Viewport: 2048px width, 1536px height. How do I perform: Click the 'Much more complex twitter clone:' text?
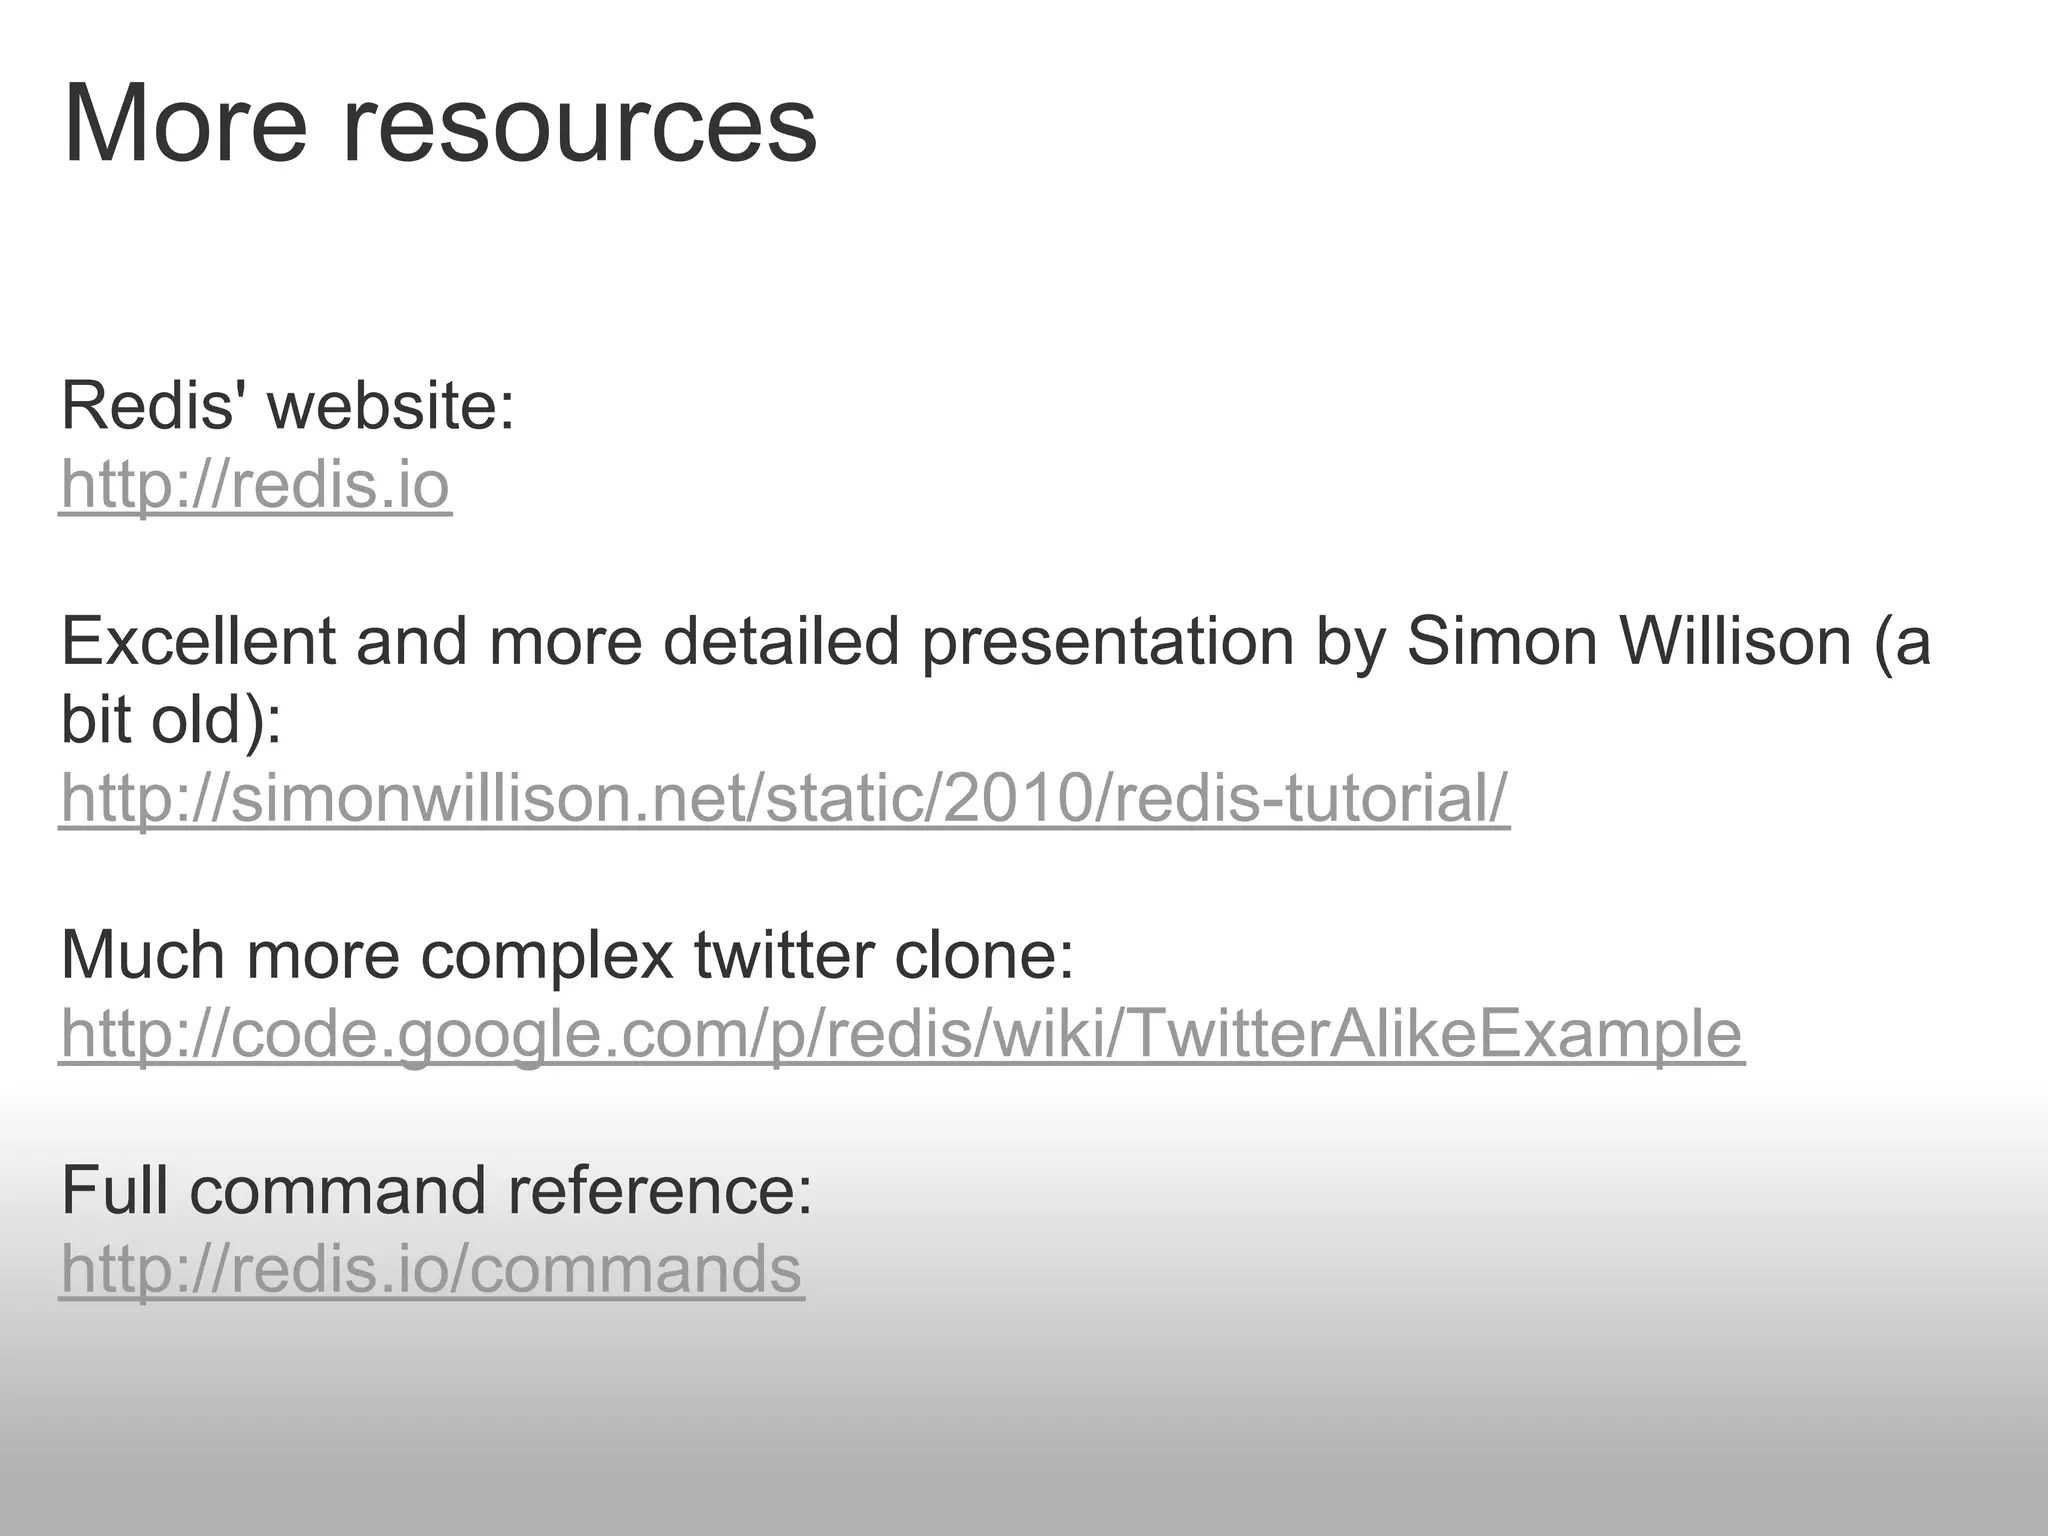point(567,957)
